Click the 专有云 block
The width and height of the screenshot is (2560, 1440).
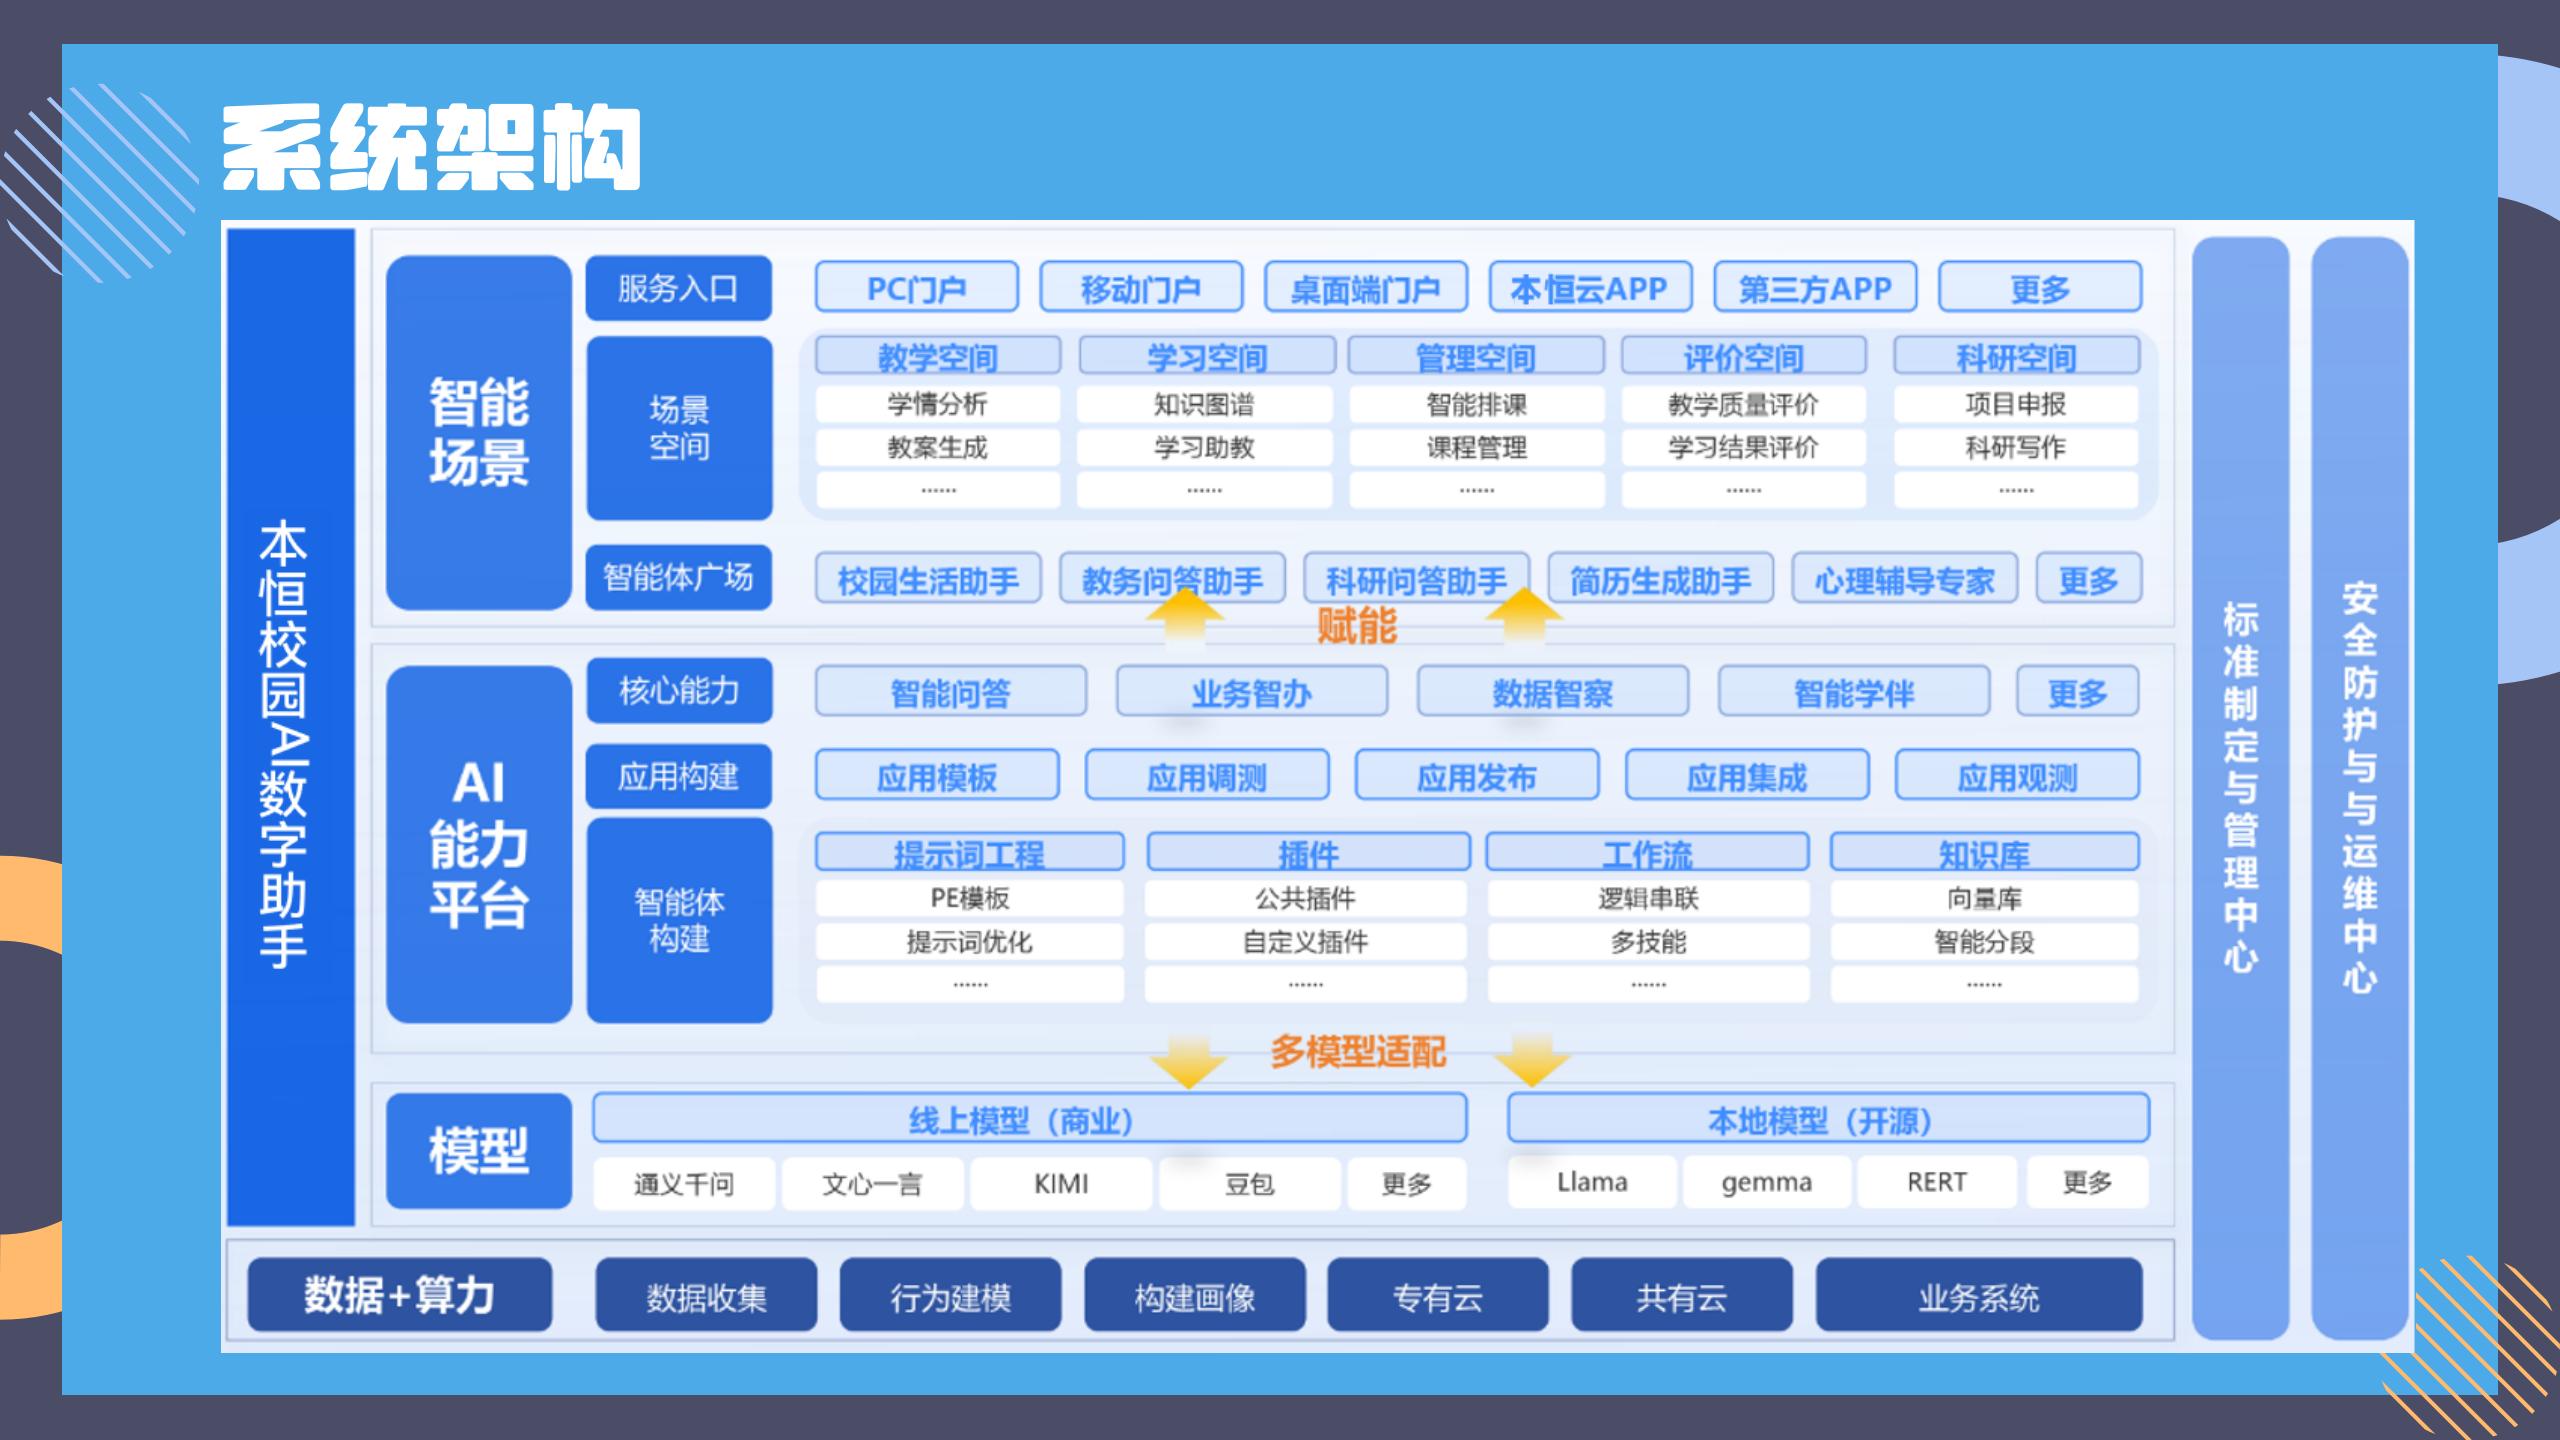tap(1438, 1296)
